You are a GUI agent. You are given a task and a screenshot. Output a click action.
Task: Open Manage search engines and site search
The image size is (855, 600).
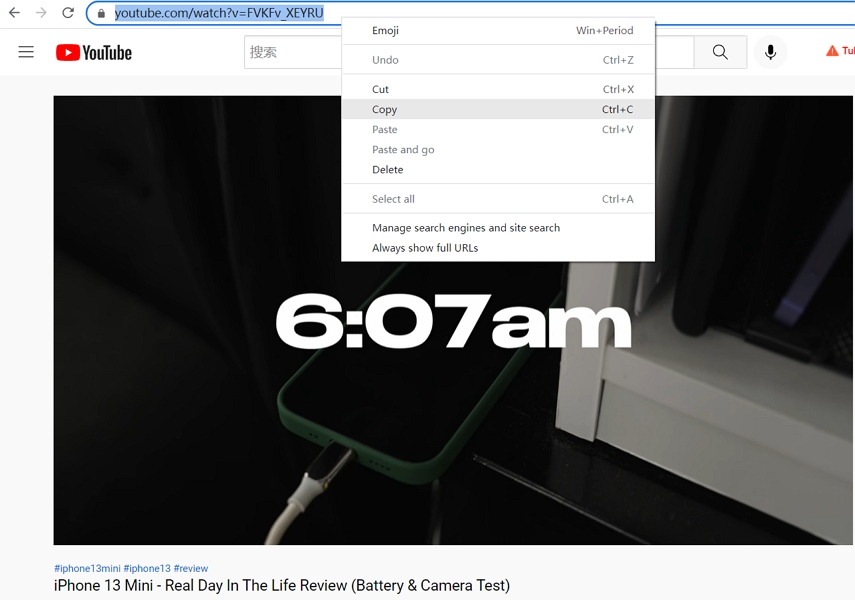(x=498, y=227)
